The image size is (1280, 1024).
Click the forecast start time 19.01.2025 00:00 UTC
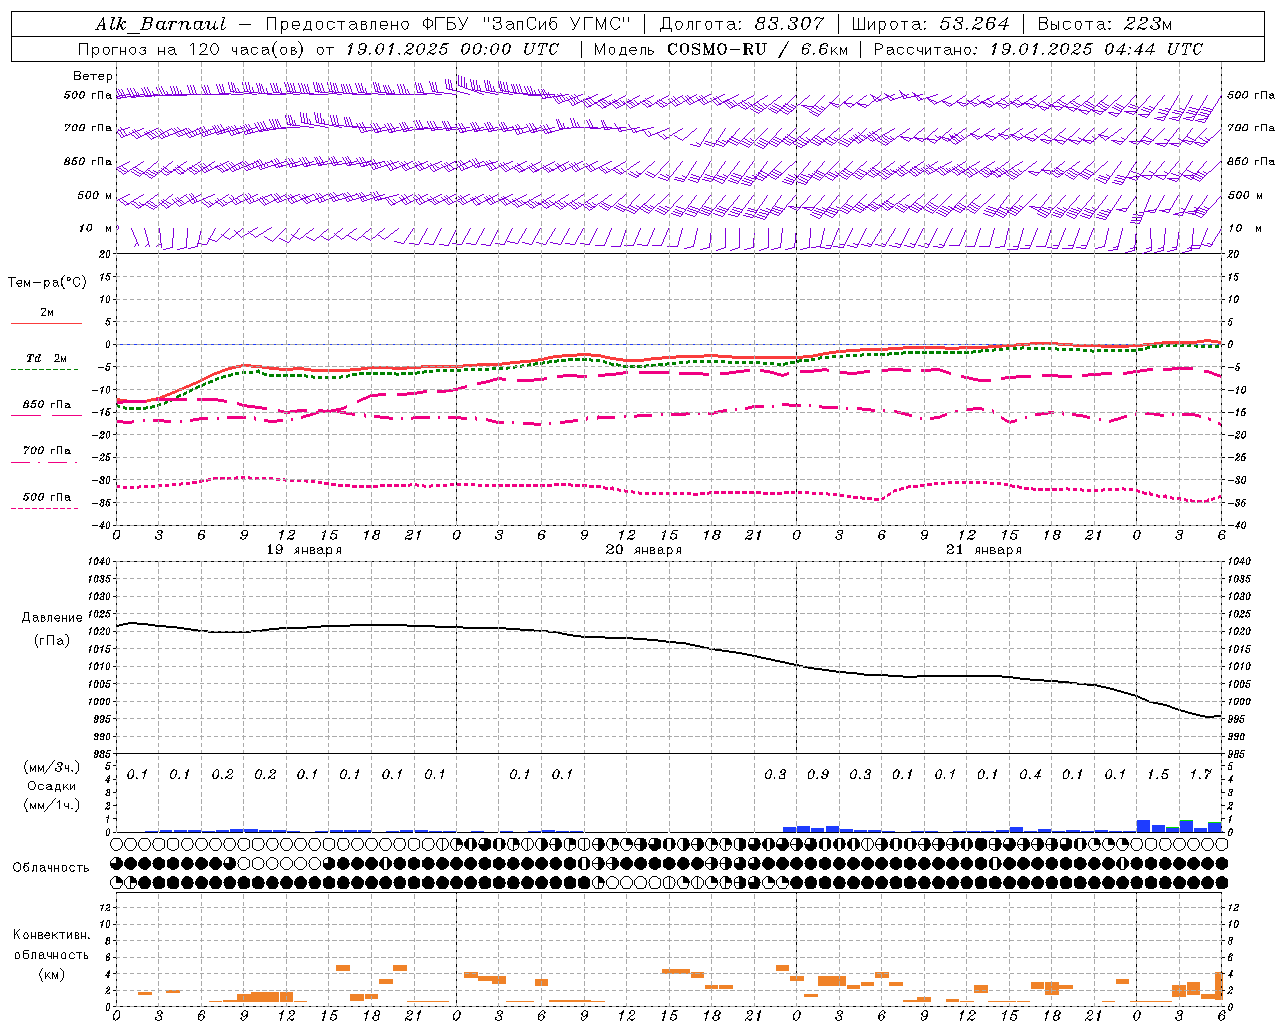pyautogui.click(x=452, y=49)
